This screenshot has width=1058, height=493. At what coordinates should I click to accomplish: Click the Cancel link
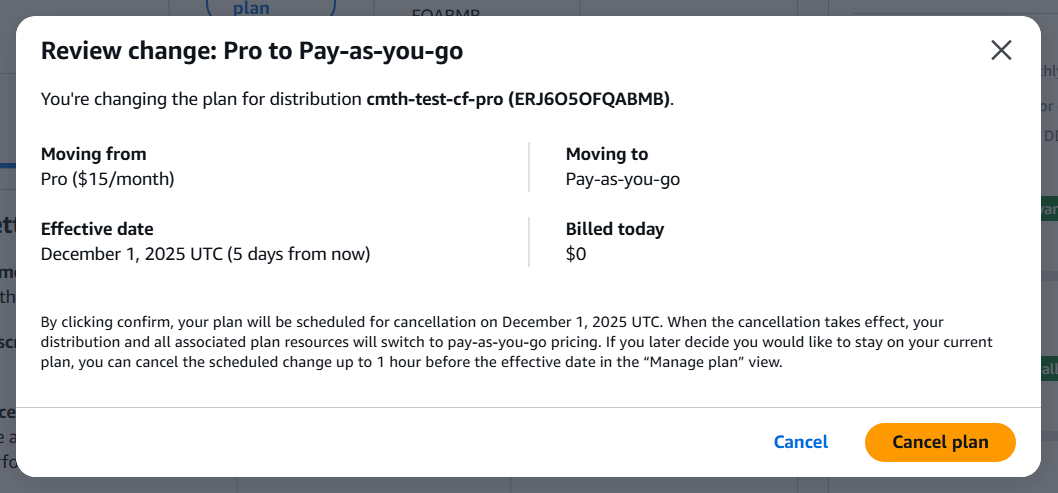(x=800, y=442)
